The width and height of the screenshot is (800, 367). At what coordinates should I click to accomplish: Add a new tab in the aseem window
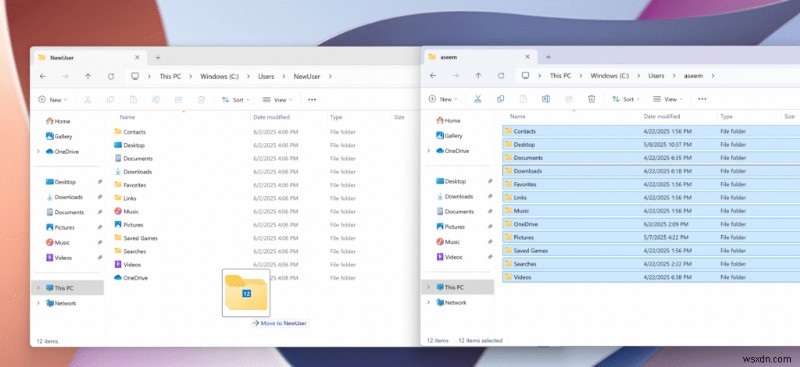(548, 57)
